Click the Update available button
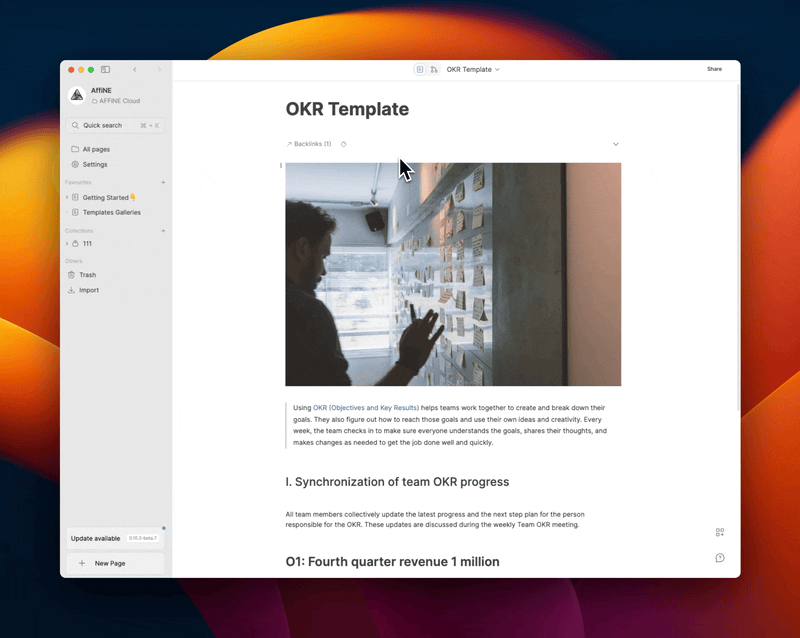Image resolution: width=800 pixels, height=638 pixels. [x=115, y=538]
